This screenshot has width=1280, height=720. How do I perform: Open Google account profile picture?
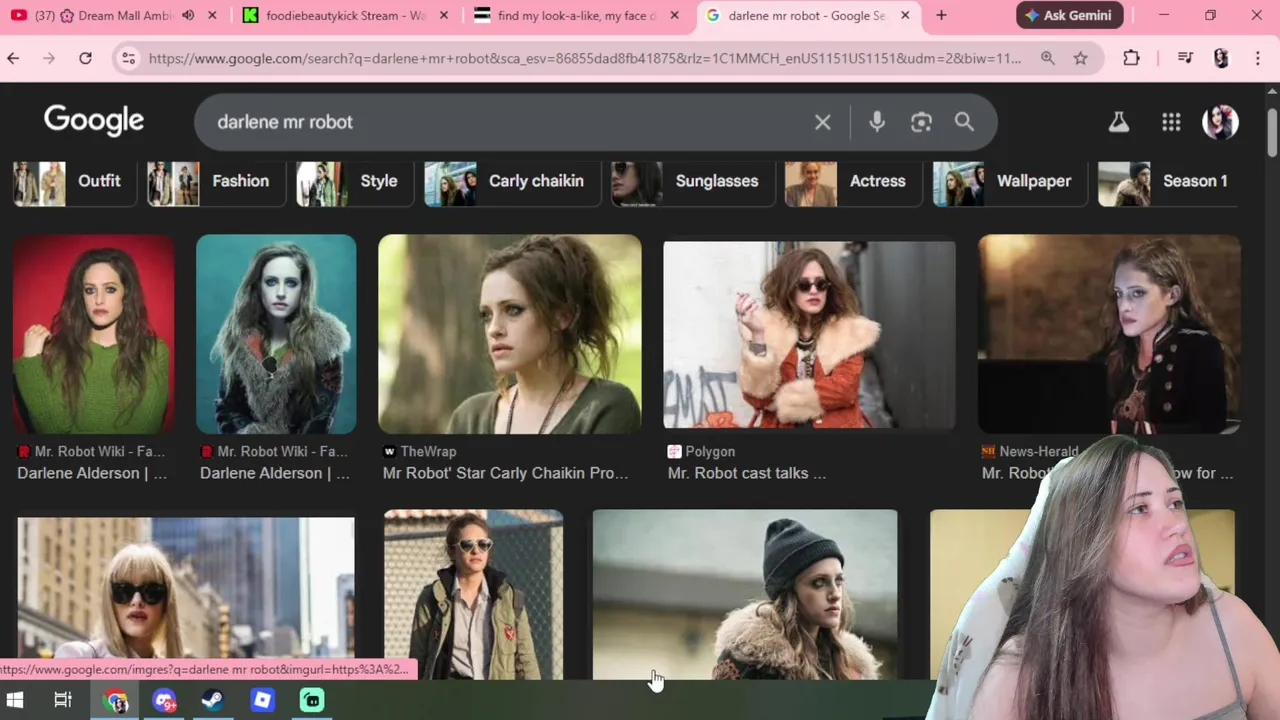tap(1220, 122)
